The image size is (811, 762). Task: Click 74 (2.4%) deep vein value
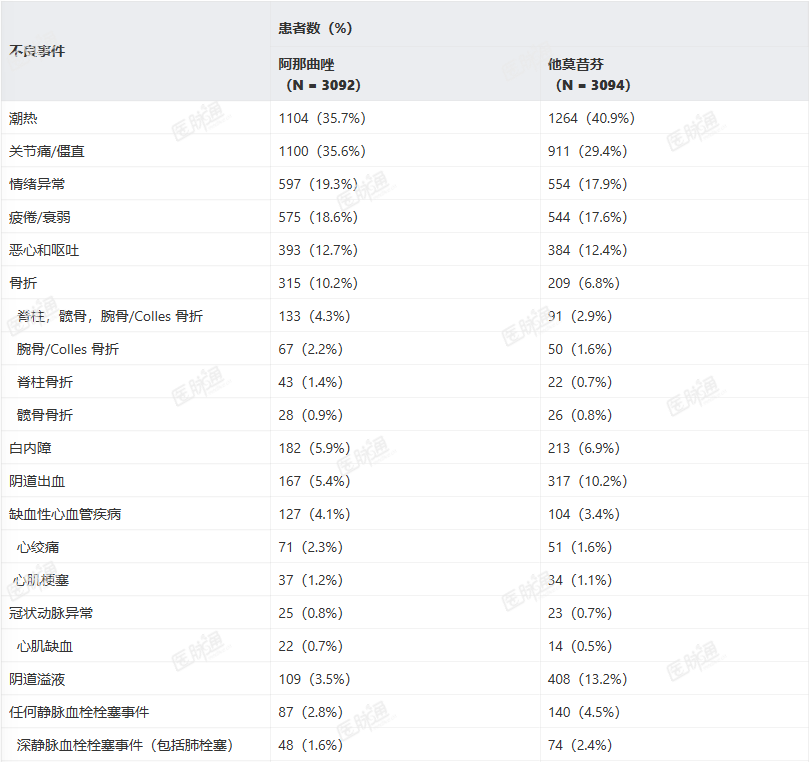[580, 745]
